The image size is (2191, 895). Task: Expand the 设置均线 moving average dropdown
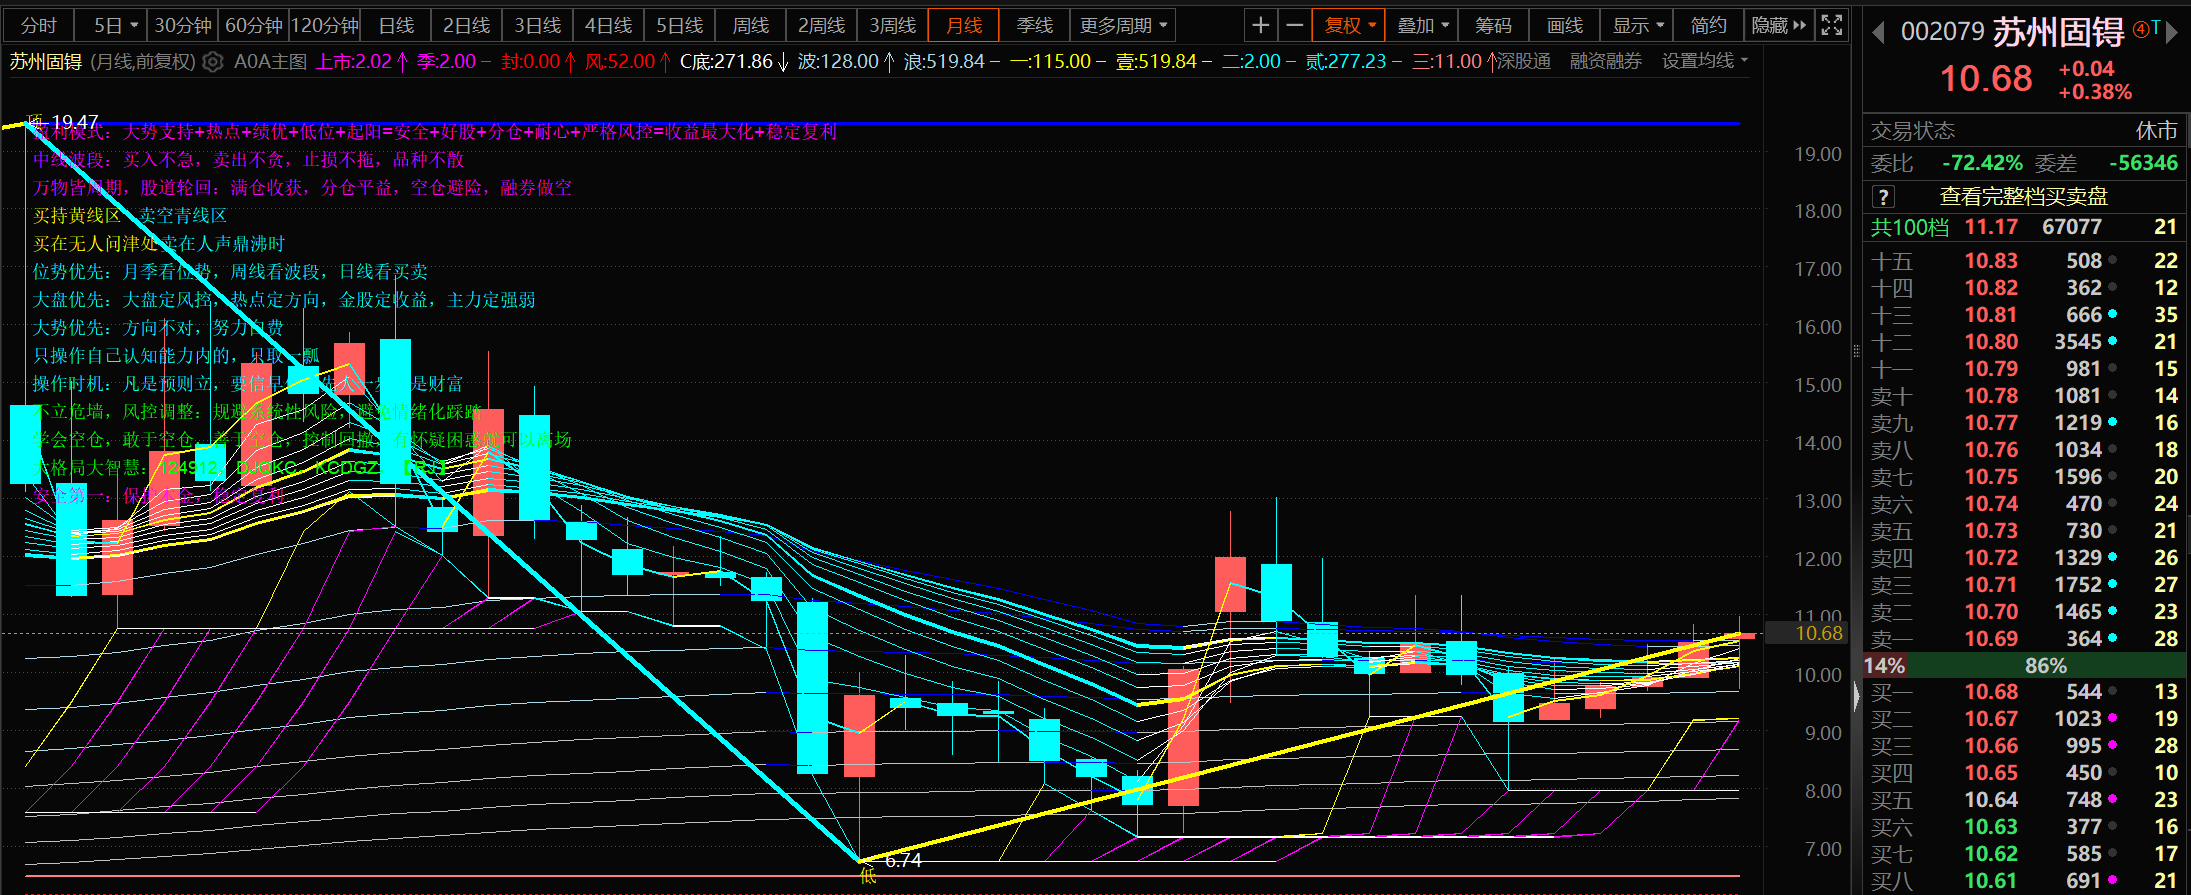1705,61
